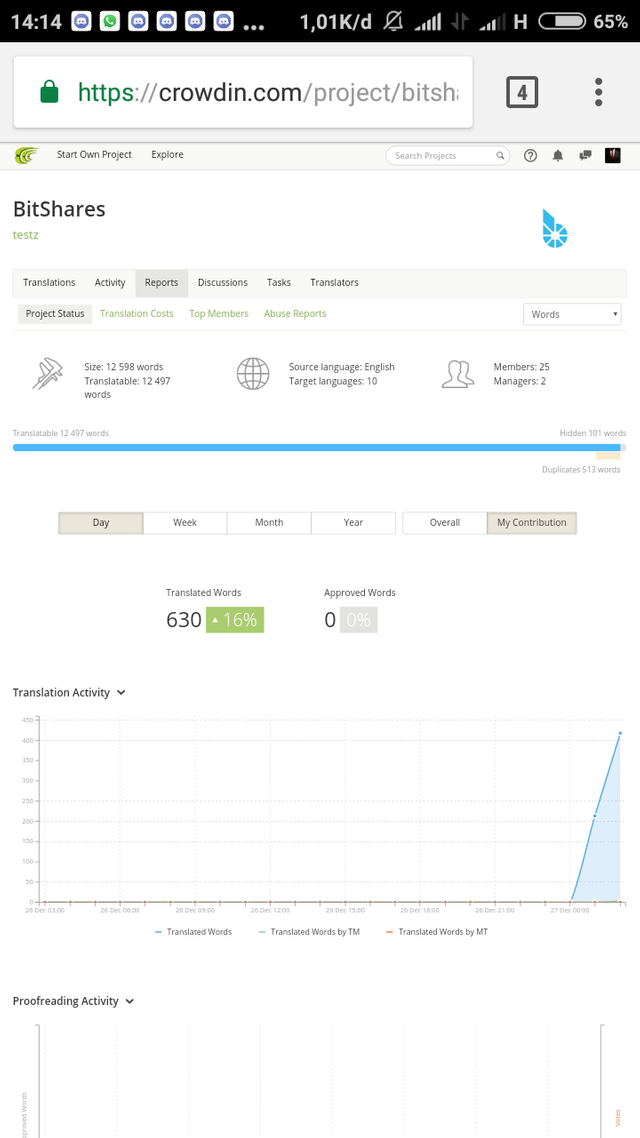Click the Crowdin logo icon

[x=26, y=155]
